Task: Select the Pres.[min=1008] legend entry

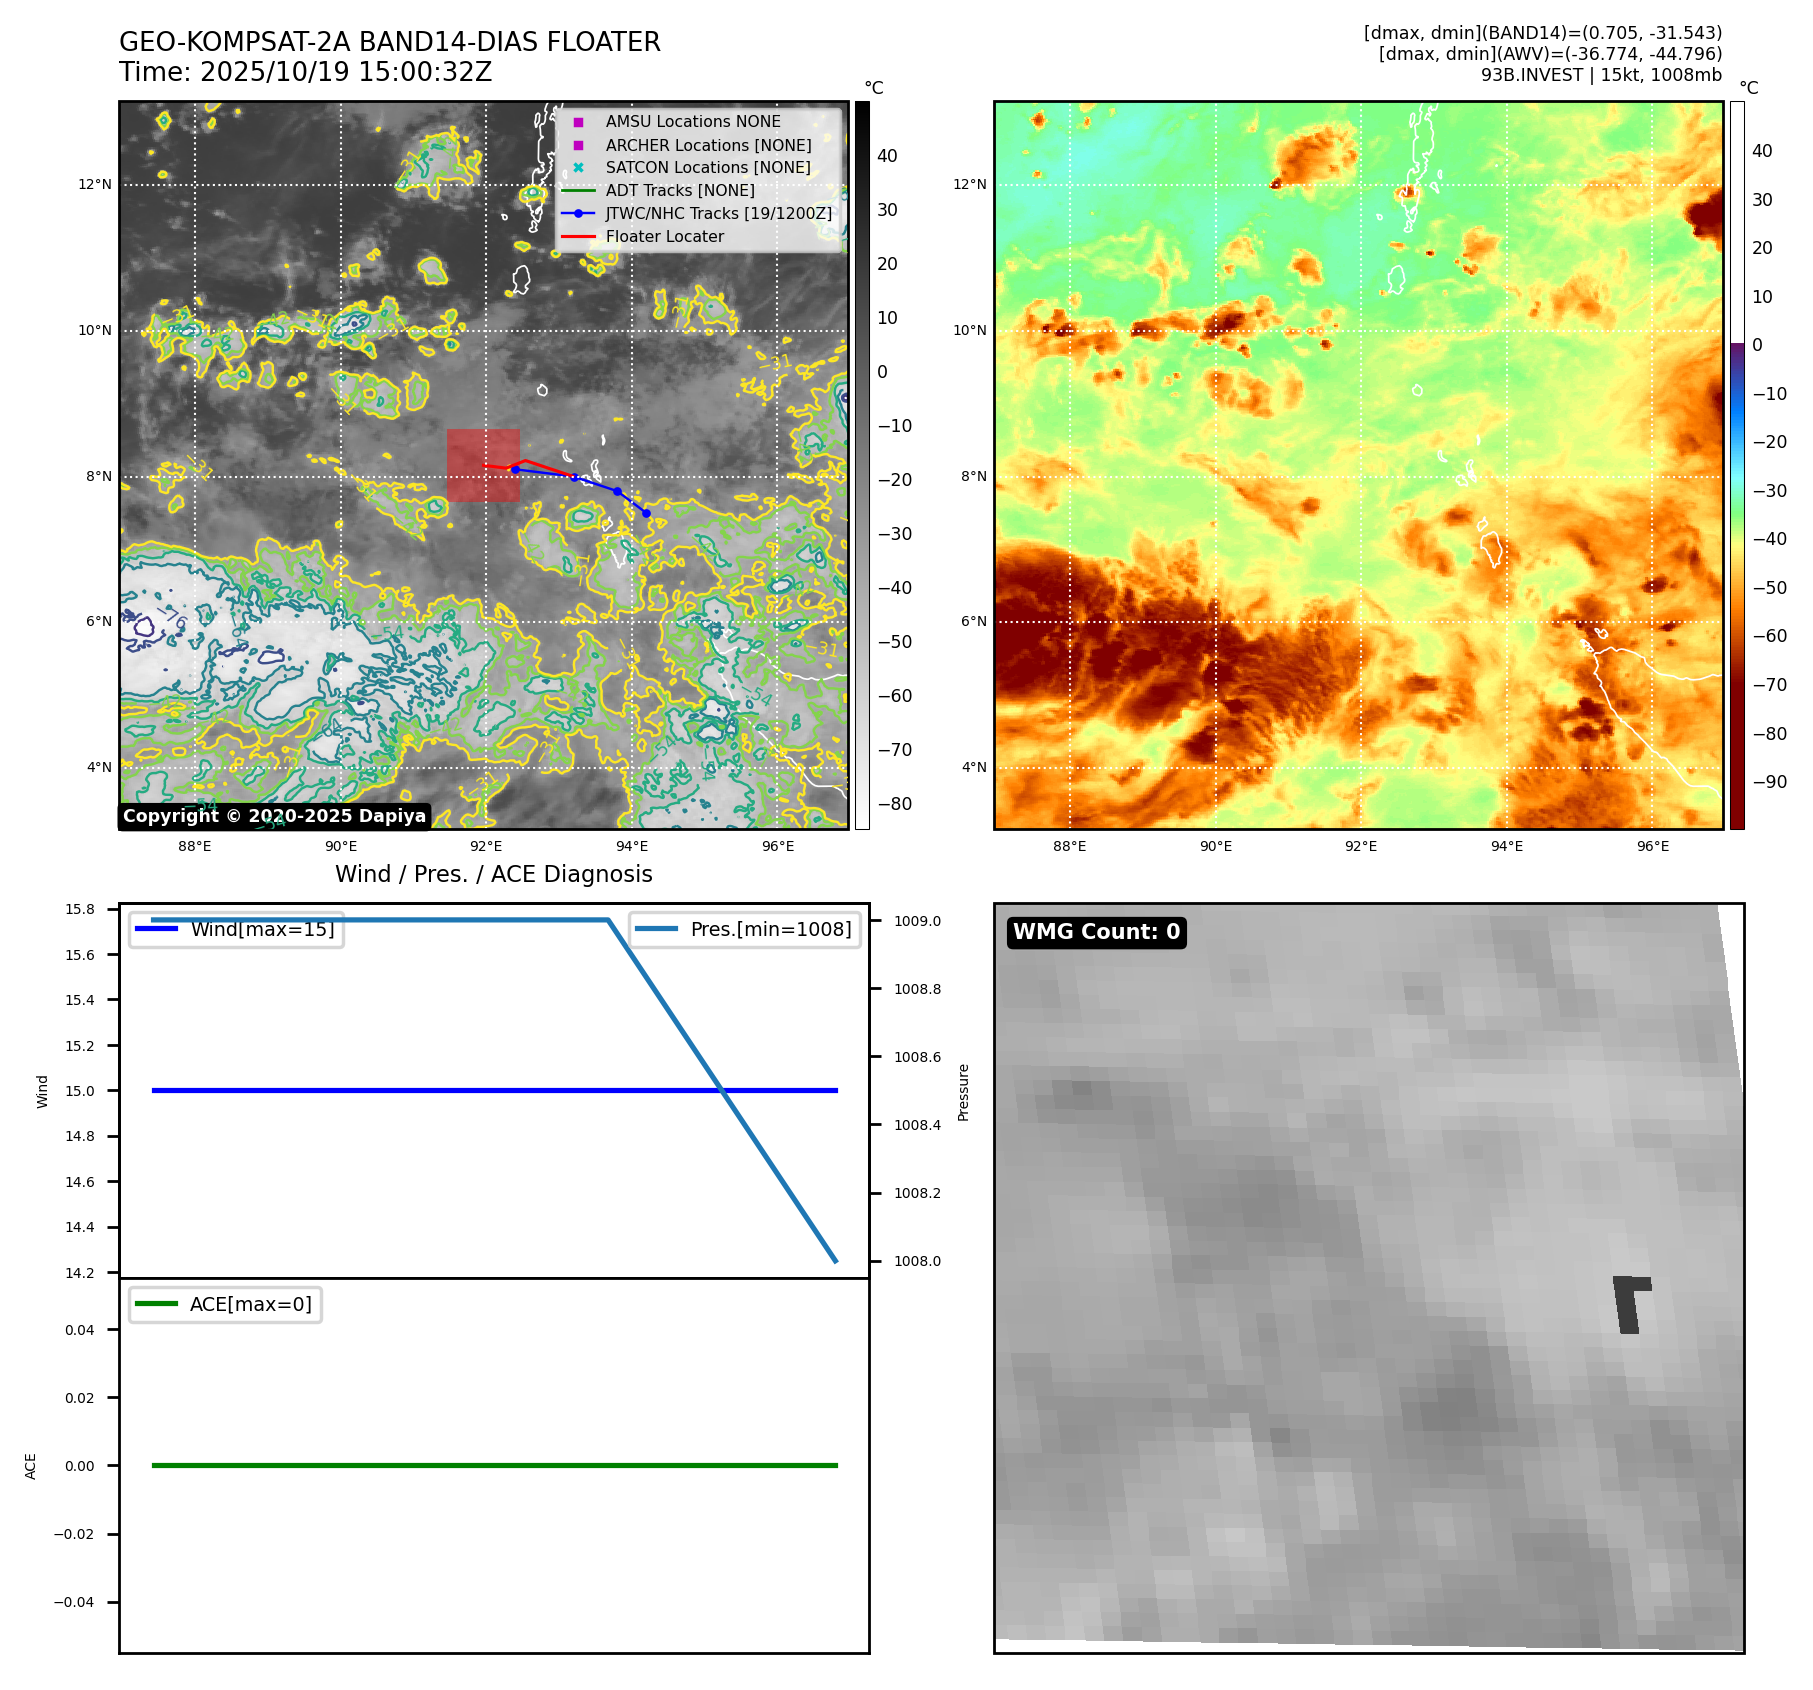Action: (745, 929)
